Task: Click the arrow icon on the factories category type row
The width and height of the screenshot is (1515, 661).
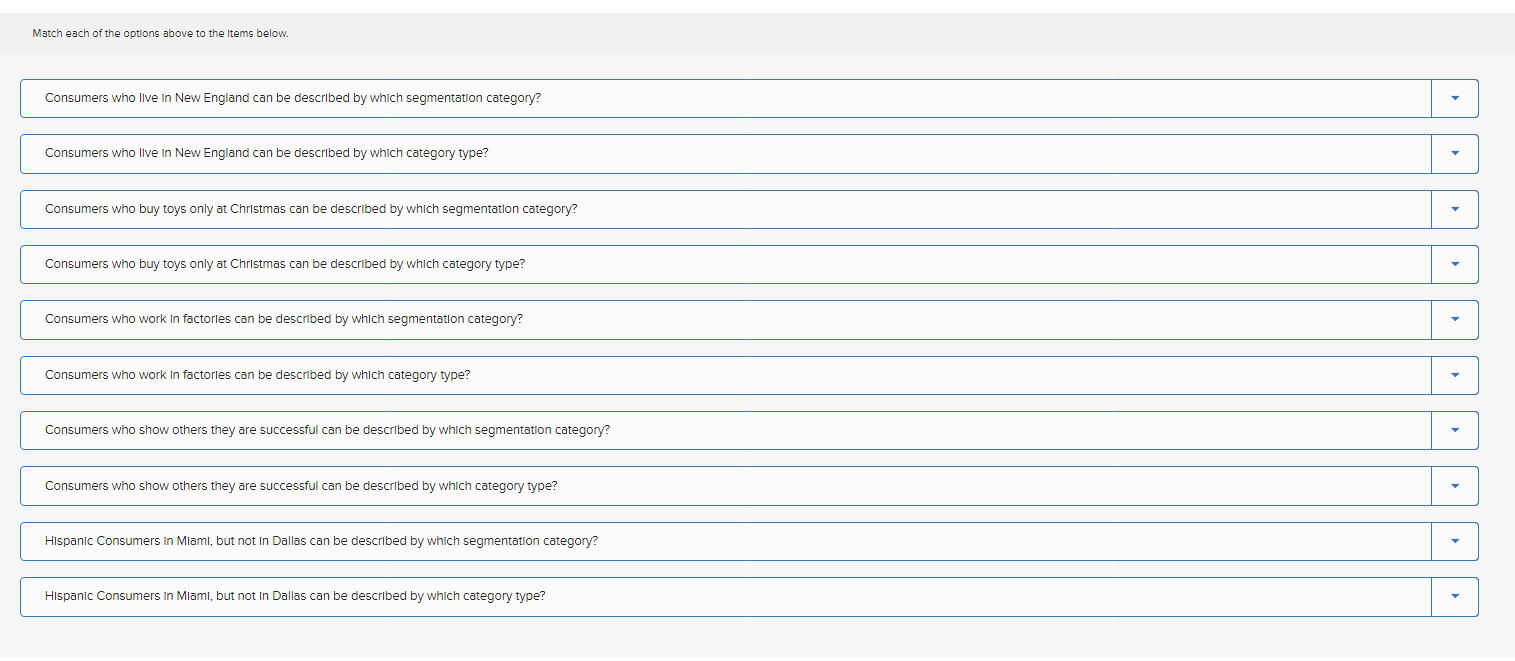Action: [x=1454, y=375]
